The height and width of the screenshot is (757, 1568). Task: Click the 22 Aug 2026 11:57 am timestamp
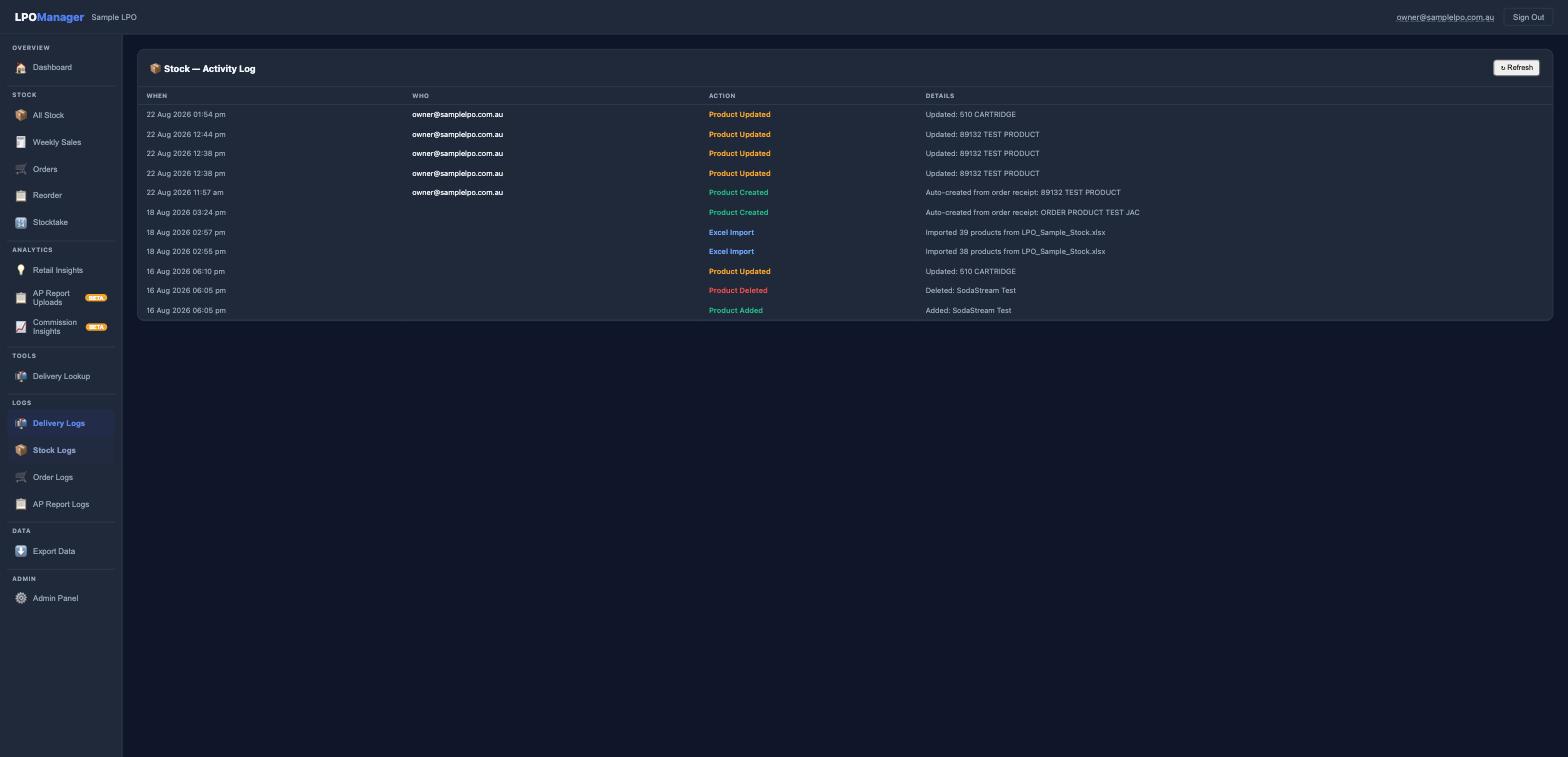pos(185,193)
